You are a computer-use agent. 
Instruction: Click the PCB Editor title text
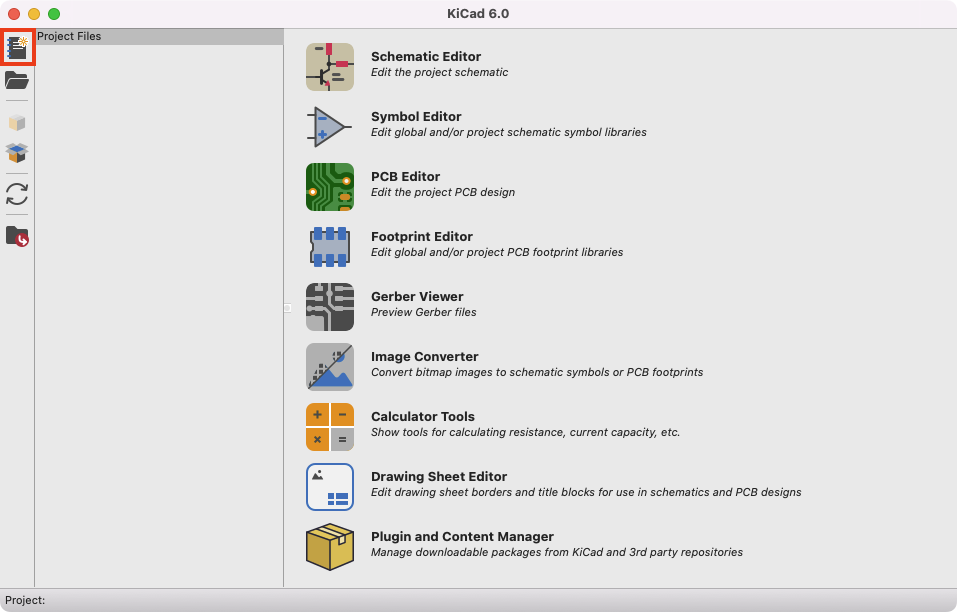click(x=405, y=176)
